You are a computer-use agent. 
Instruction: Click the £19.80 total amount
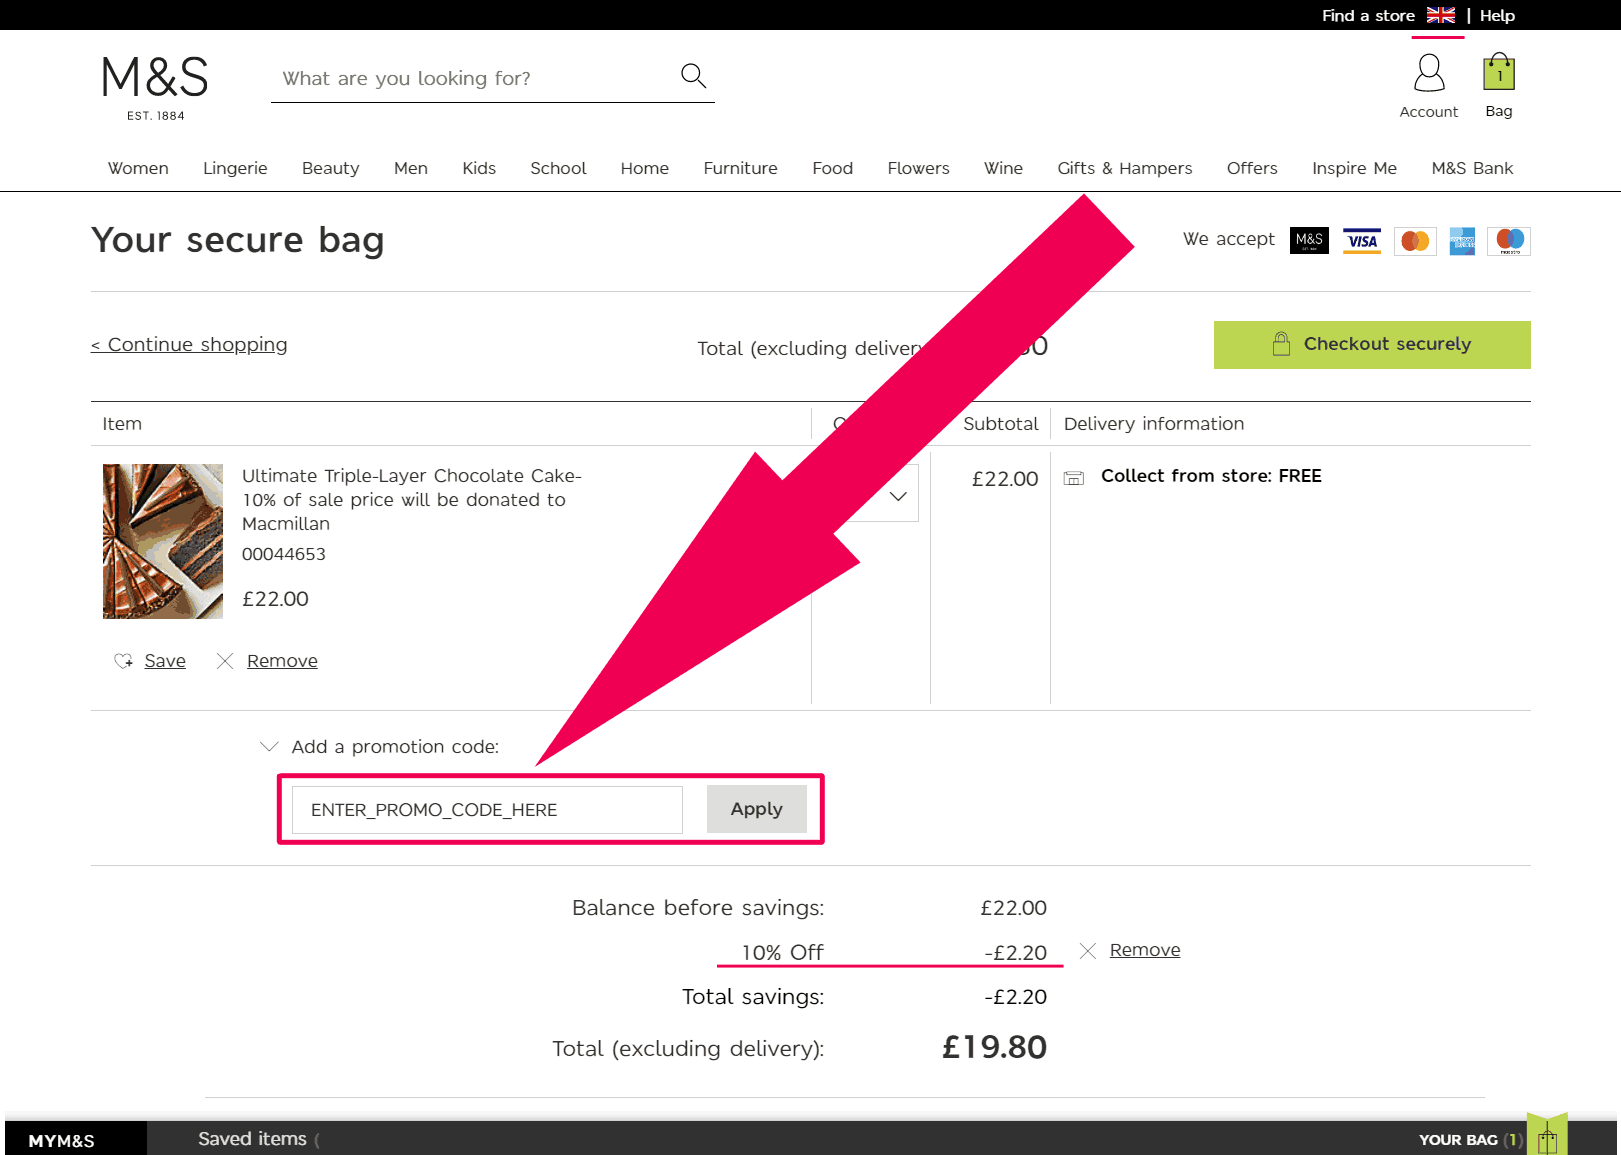pyautogui.click(x=994, y=1047)
